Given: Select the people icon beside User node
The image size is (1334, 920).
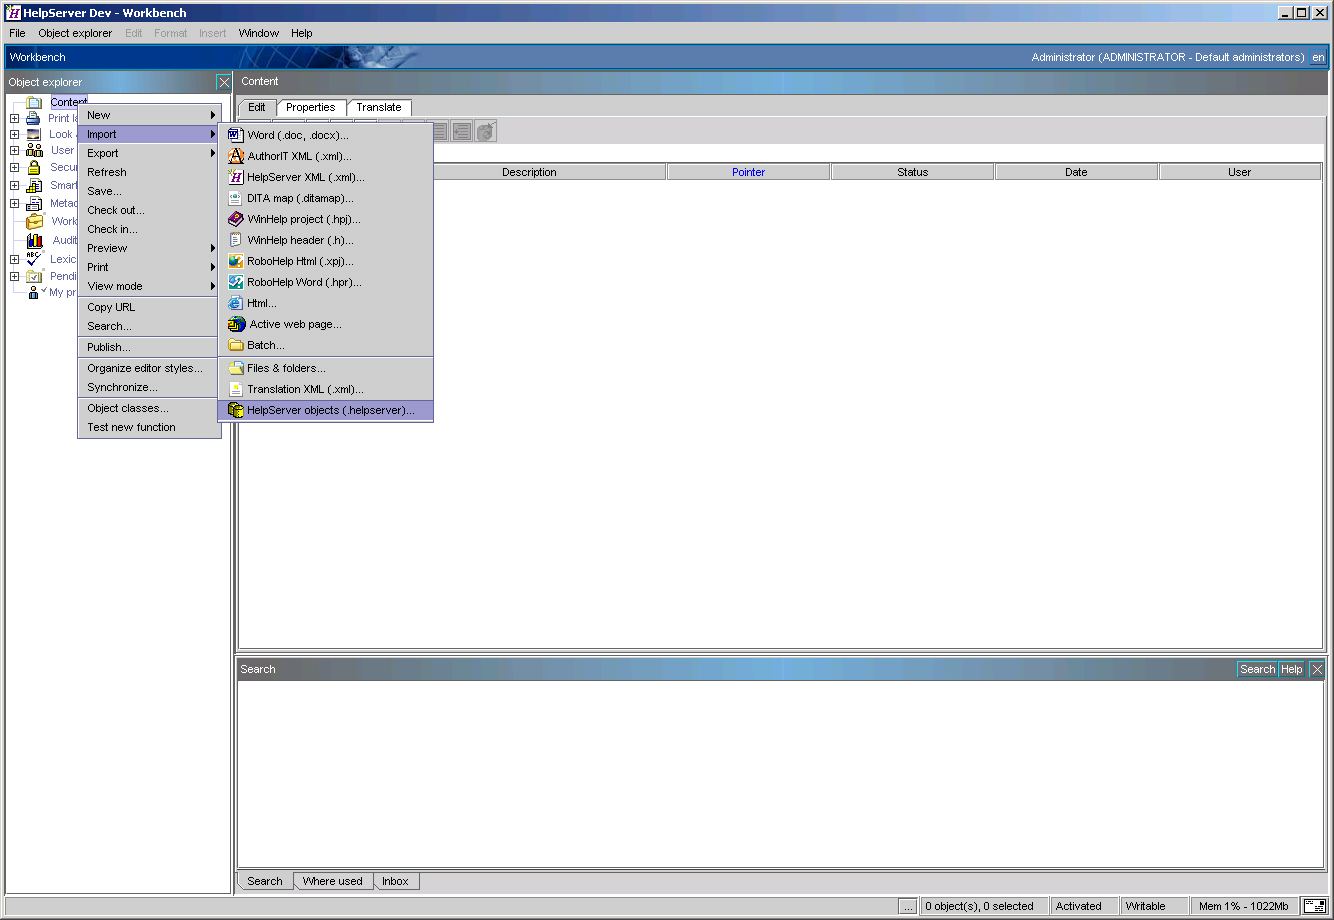Looking at the screenshot, I should click(34, 150).
